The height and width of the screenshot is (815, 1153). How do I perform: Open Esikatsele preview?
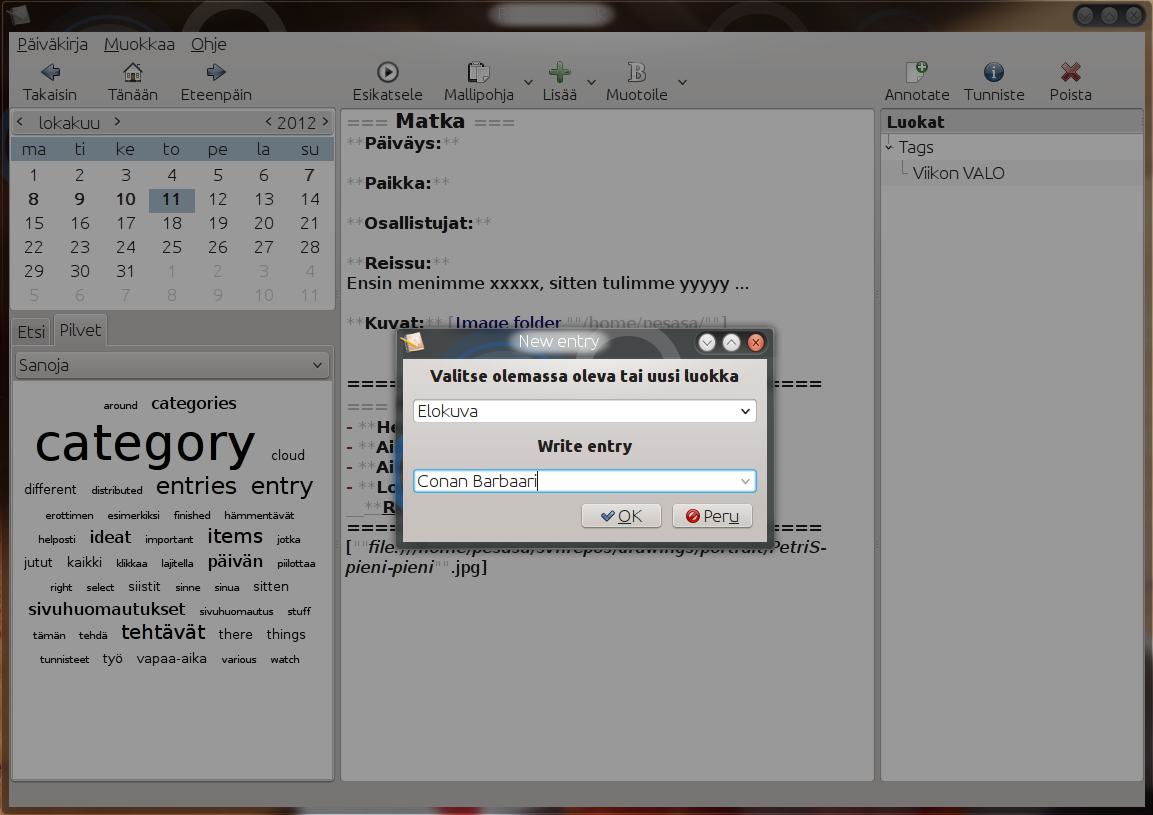coord(388,72)
